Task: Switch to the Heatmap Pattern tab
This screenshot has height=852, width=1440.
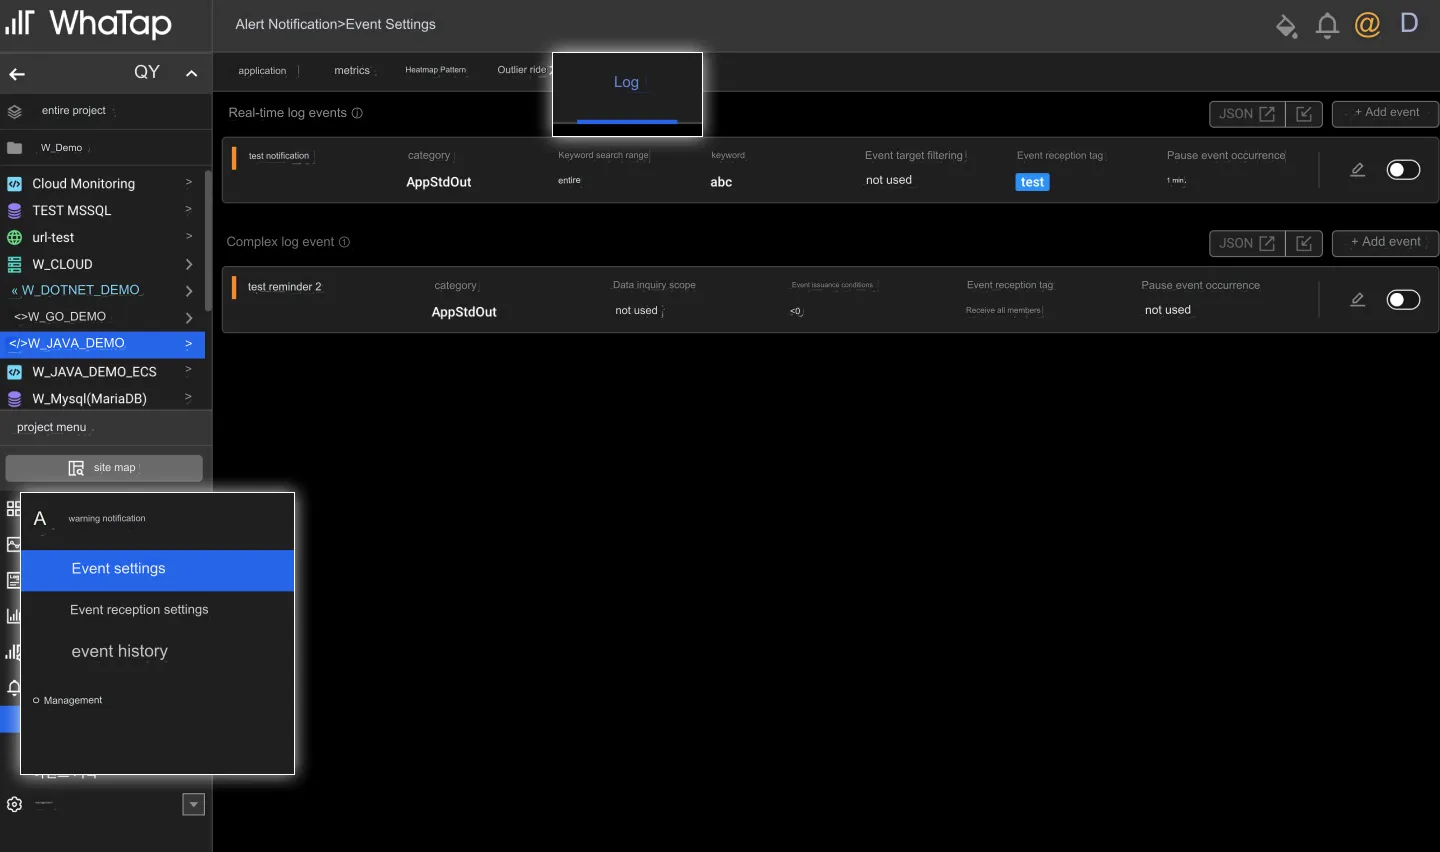Action: click(436, 70)
